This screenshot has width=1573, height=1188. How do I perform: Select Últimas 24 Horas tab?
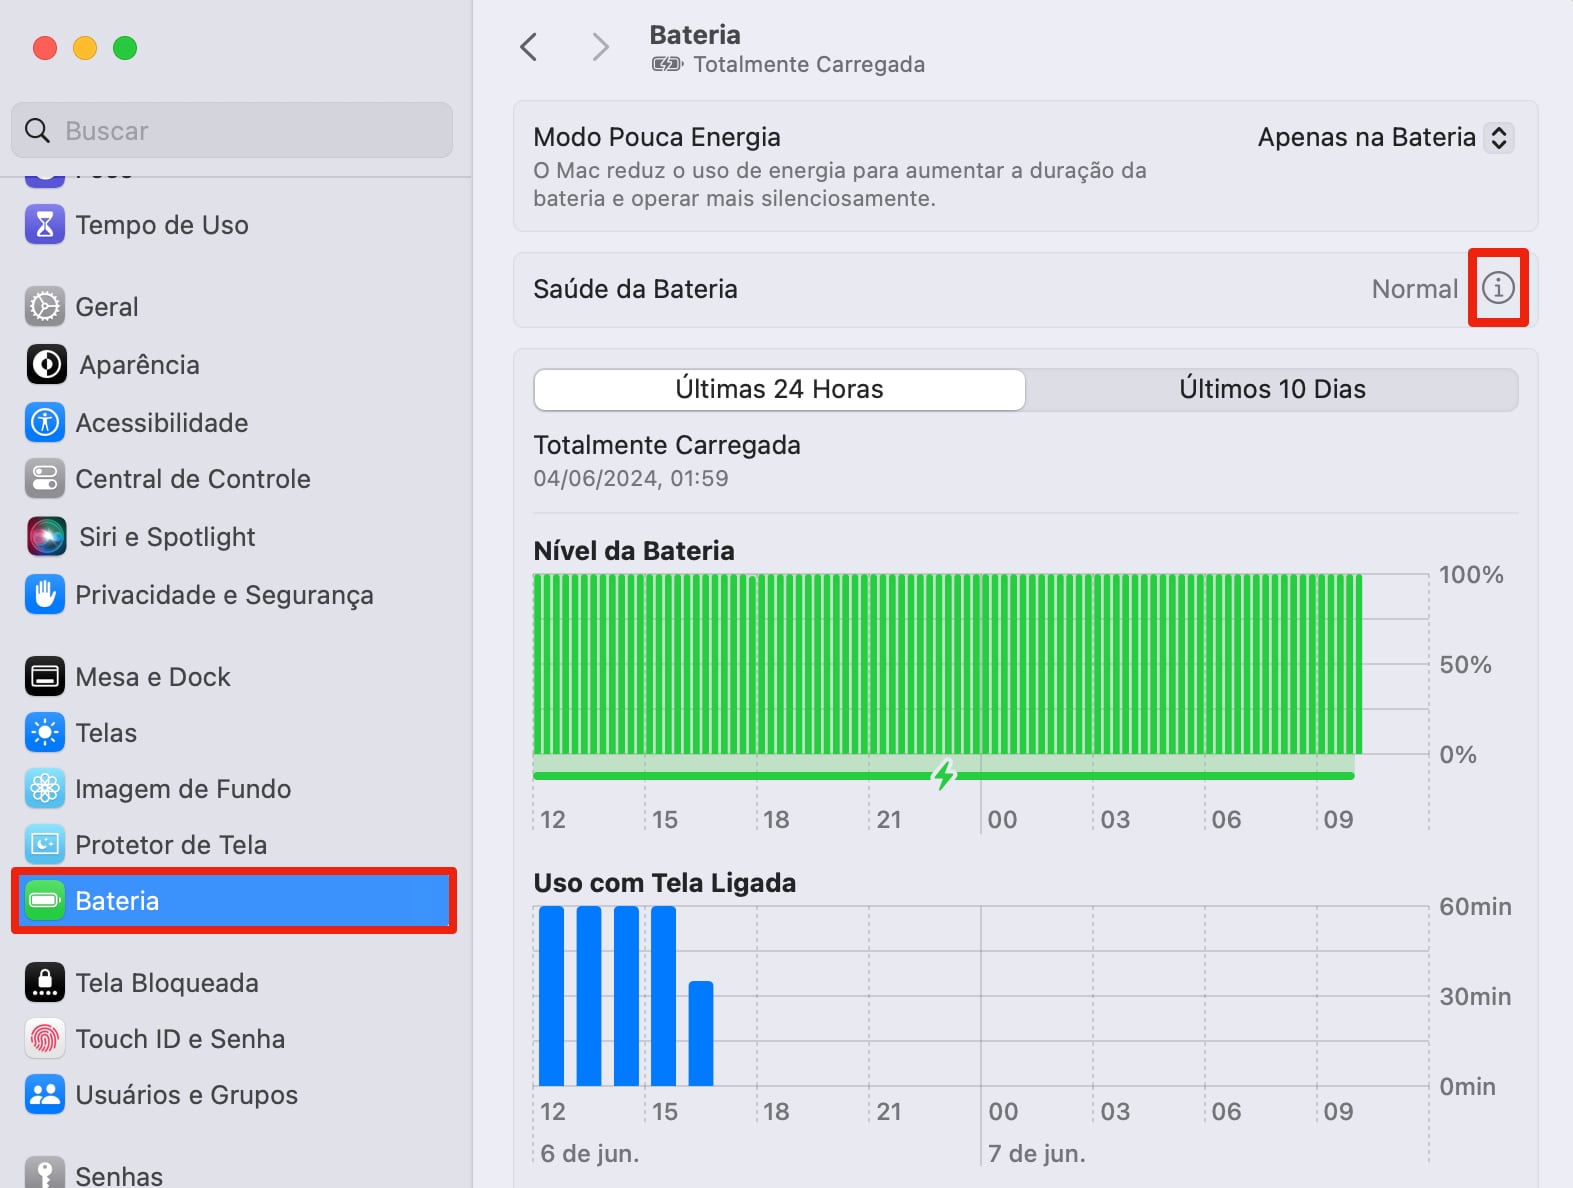click(779, 389)
